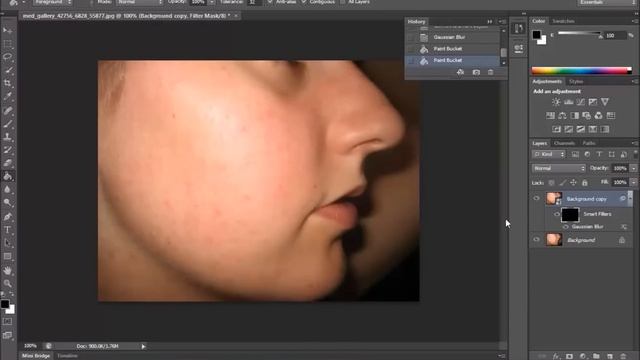The width and height of the screenshot is (640, 360).
Task: Switch to the Channels tab
Action: [x=564, y=143]
